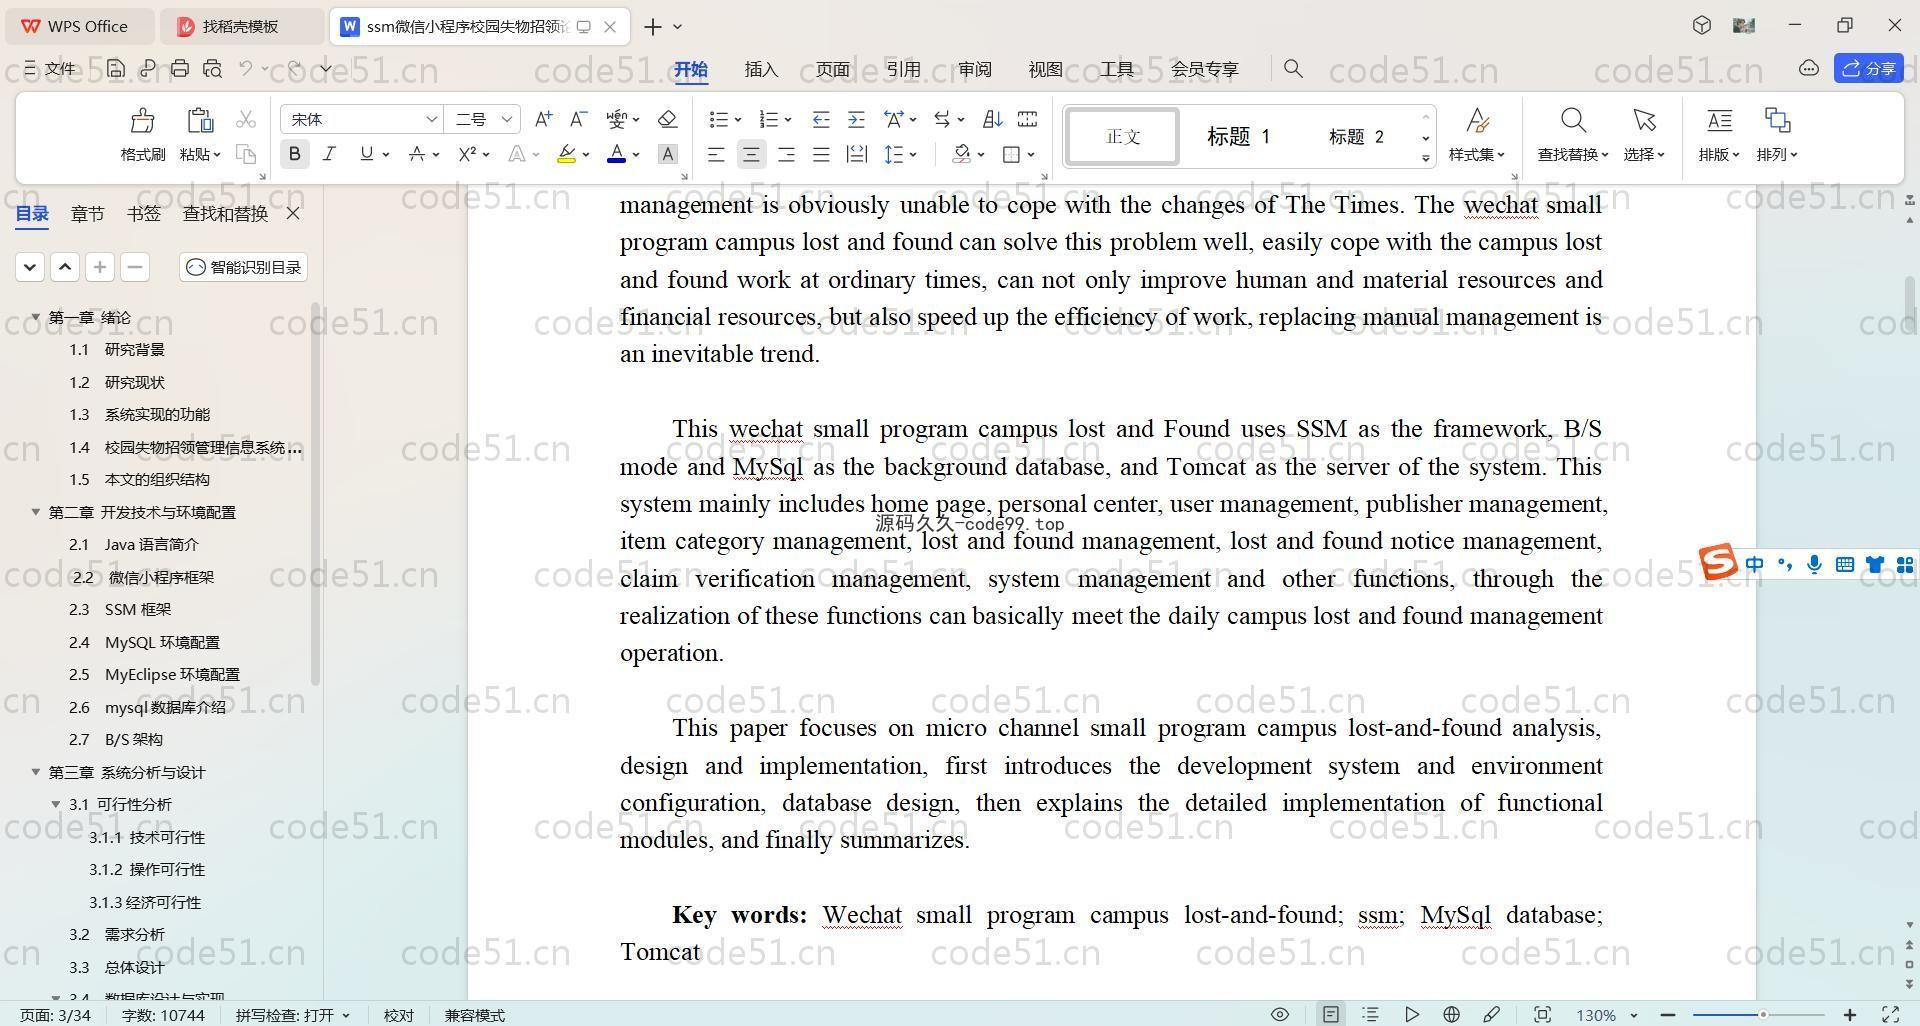The width and height of the screenshot is (1920, 1026).
Task: Click the full screen icon in status bar
Action: coord(1891,1014)
